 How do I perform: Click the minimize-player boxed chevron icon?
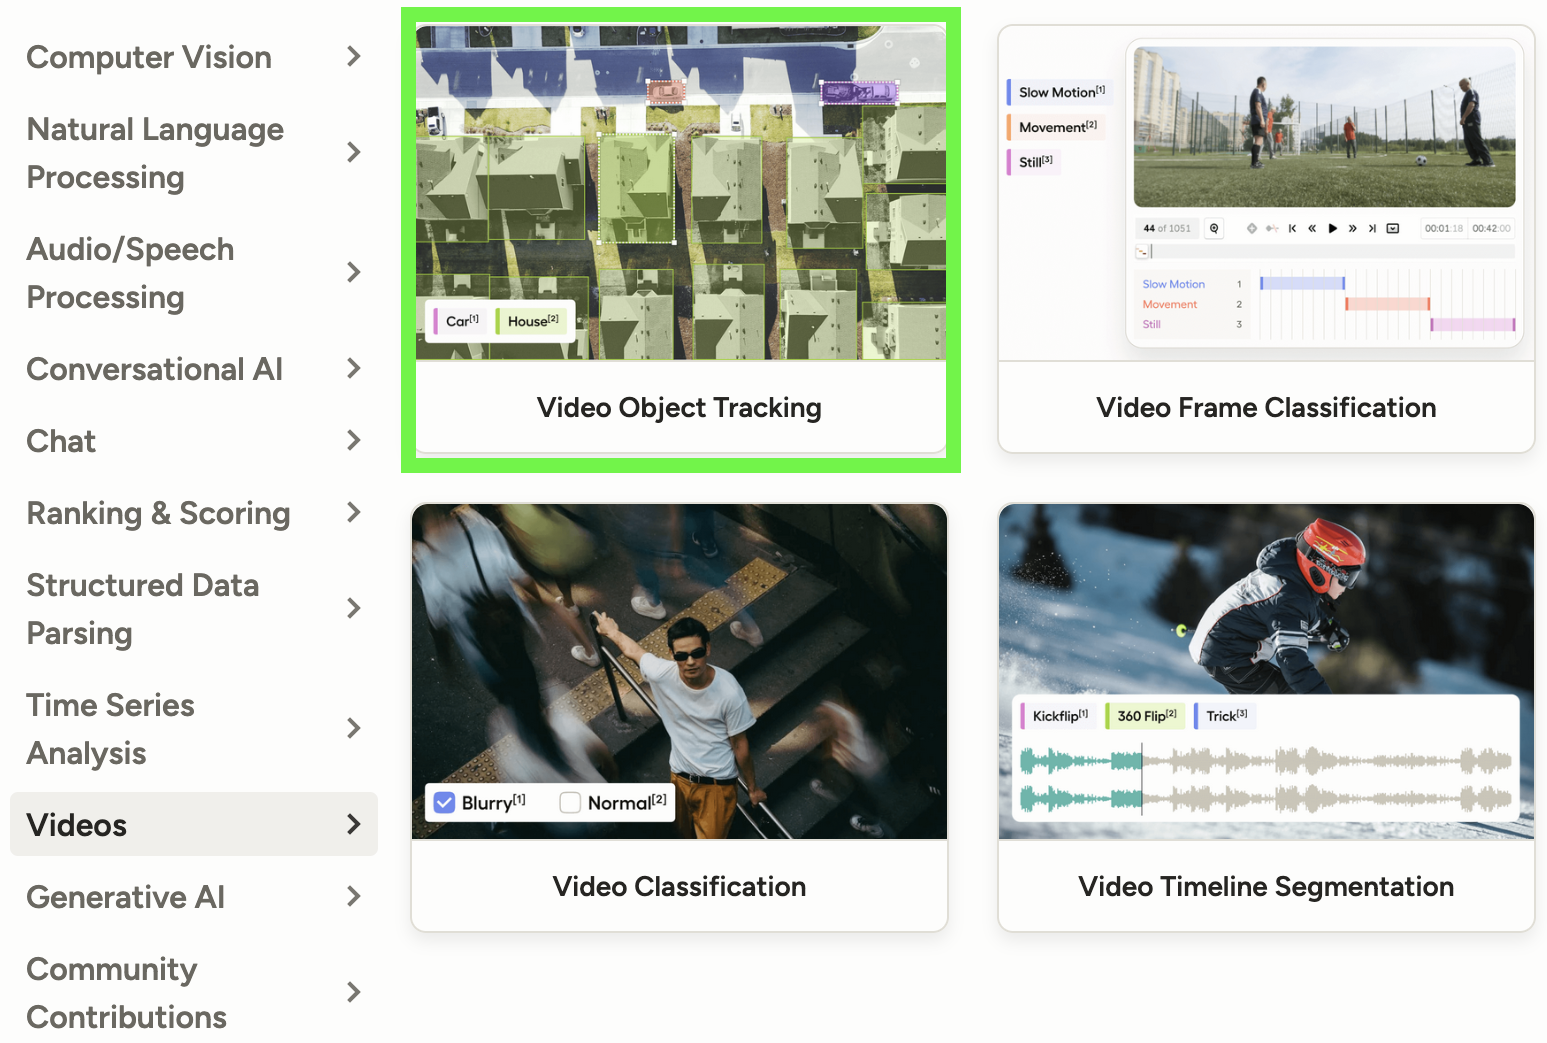click(1392, 228)
